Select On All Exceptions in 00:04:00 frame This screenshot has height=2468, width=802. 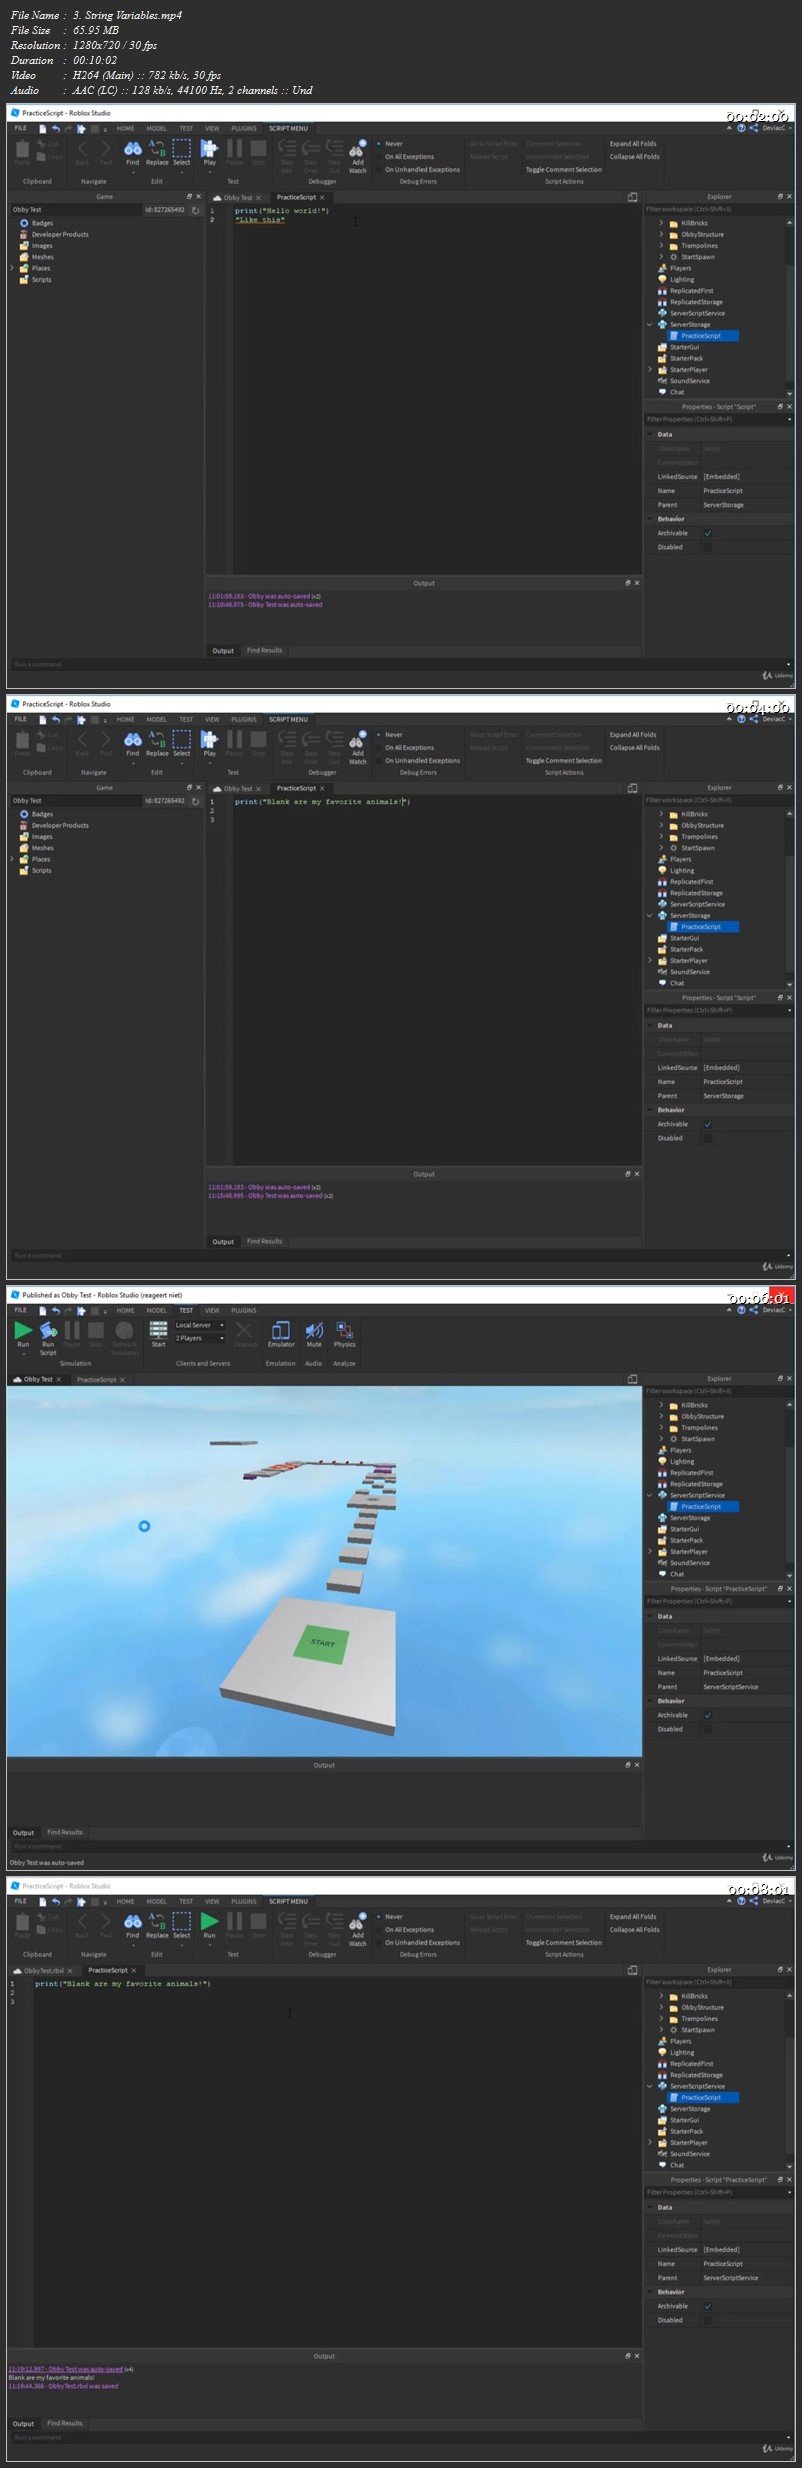click(x=406, y=748)
